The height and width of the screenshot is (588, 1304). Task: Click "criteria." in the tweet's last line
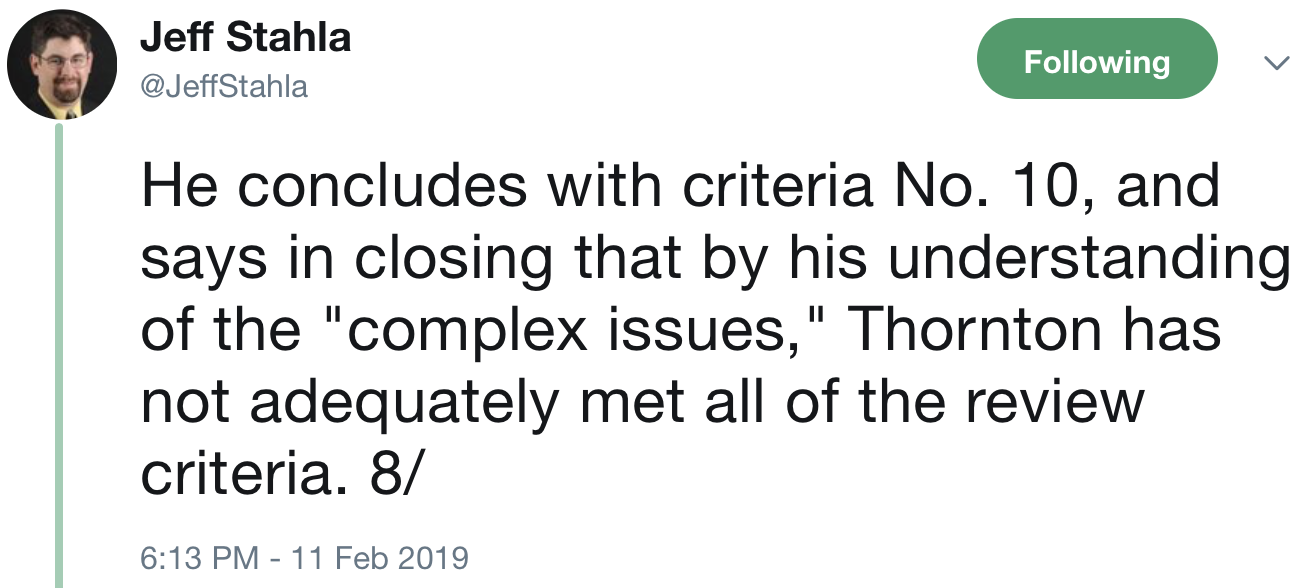tap(247, 474)
